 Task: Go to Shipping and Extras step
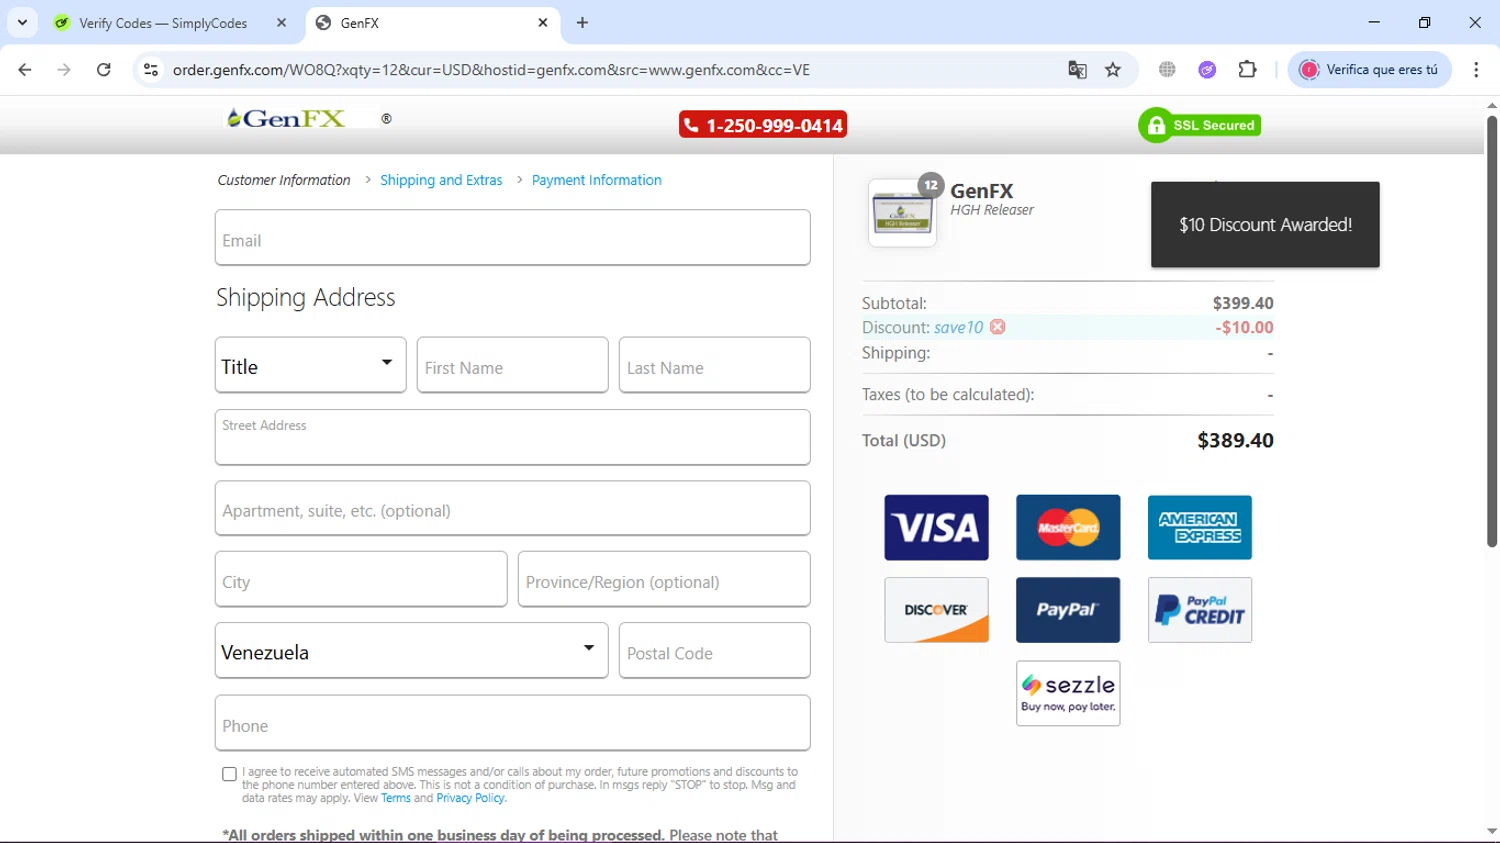441,180
